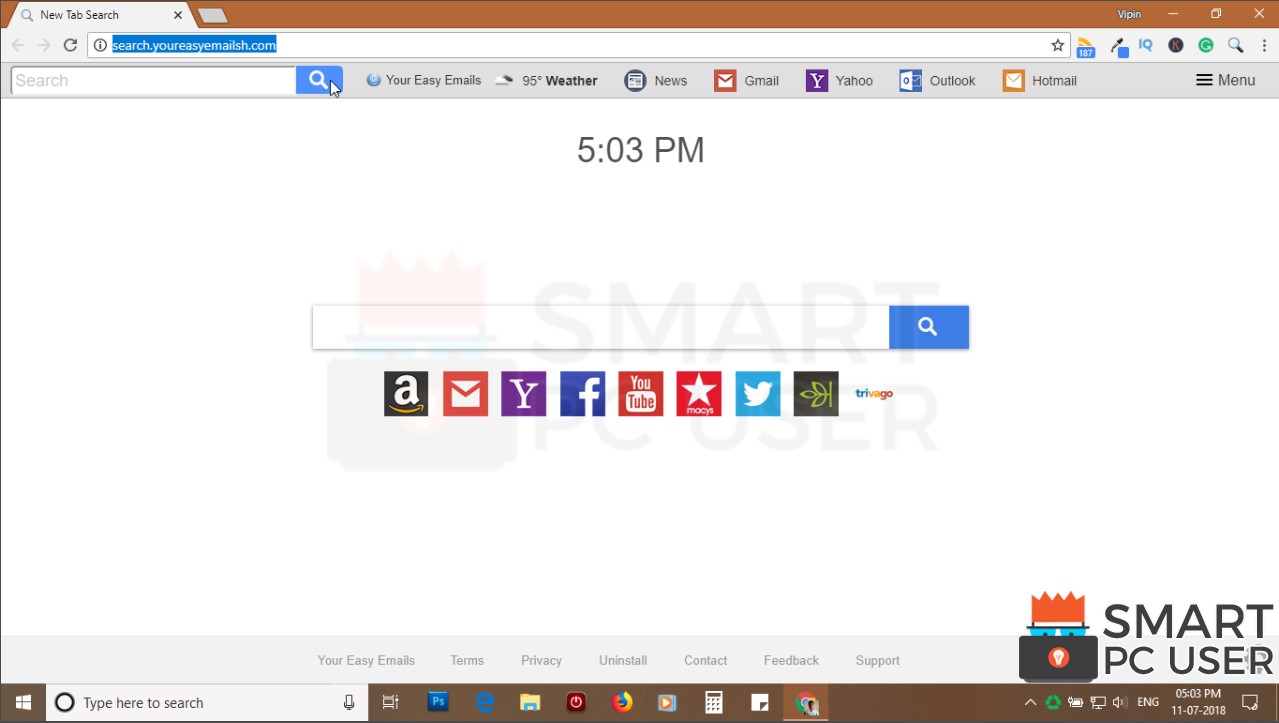Image resolution: width=1279 pixels, height=723 pixels.
Task: Open Firefox from the taskbar
Action: pos(622,703)
